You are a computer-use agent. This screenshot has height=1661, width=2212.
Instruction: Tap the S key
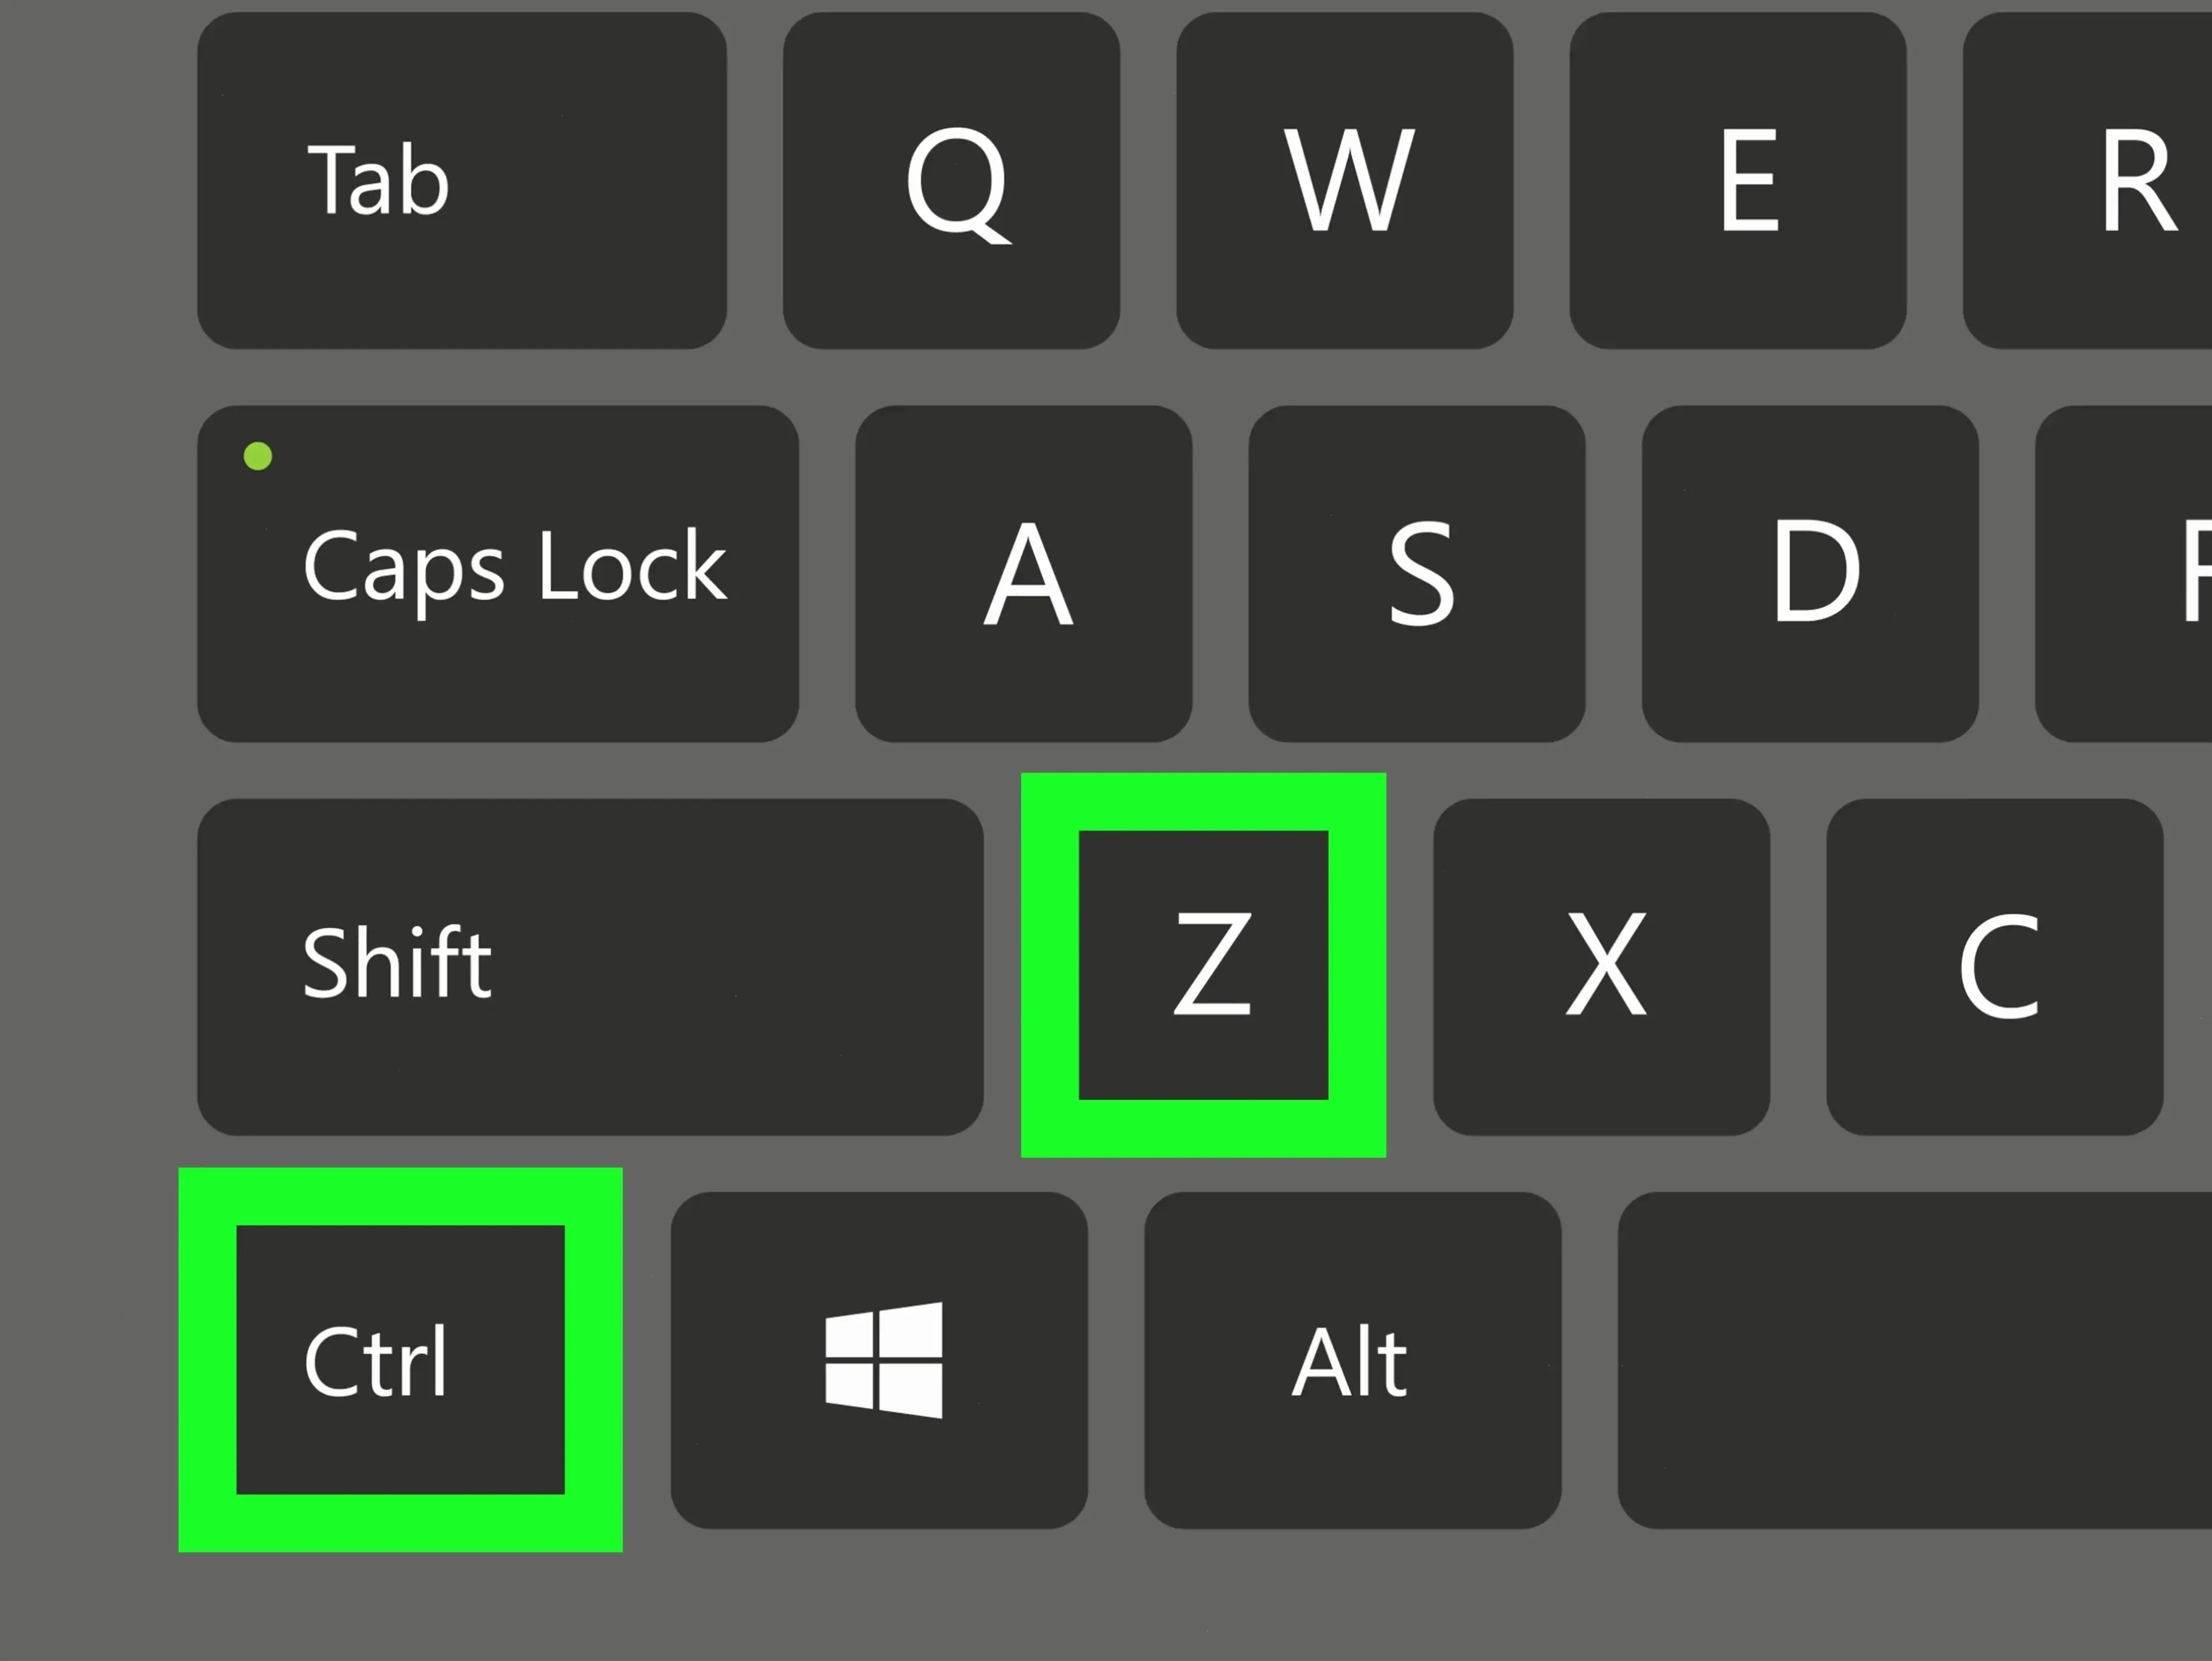pos(1417,573)
